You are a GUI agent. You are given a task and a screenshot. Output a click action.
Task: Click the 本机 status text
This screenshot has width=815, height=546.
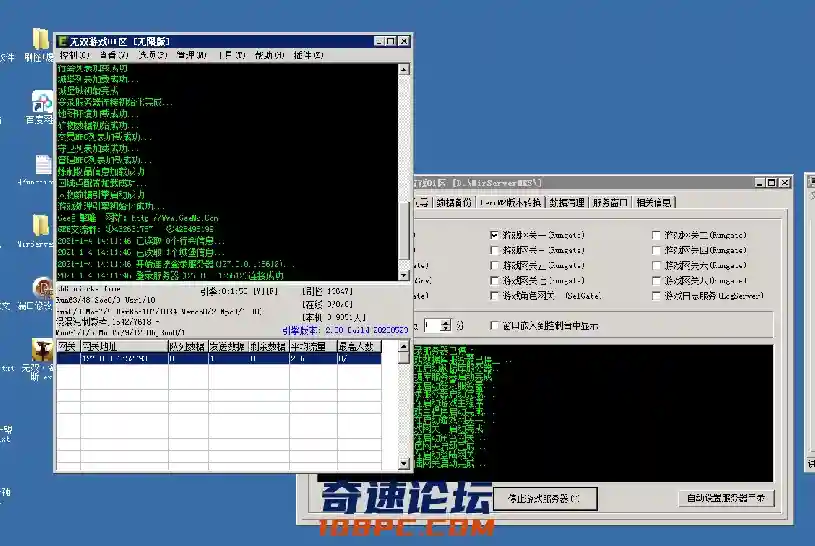tap(334, 317)
